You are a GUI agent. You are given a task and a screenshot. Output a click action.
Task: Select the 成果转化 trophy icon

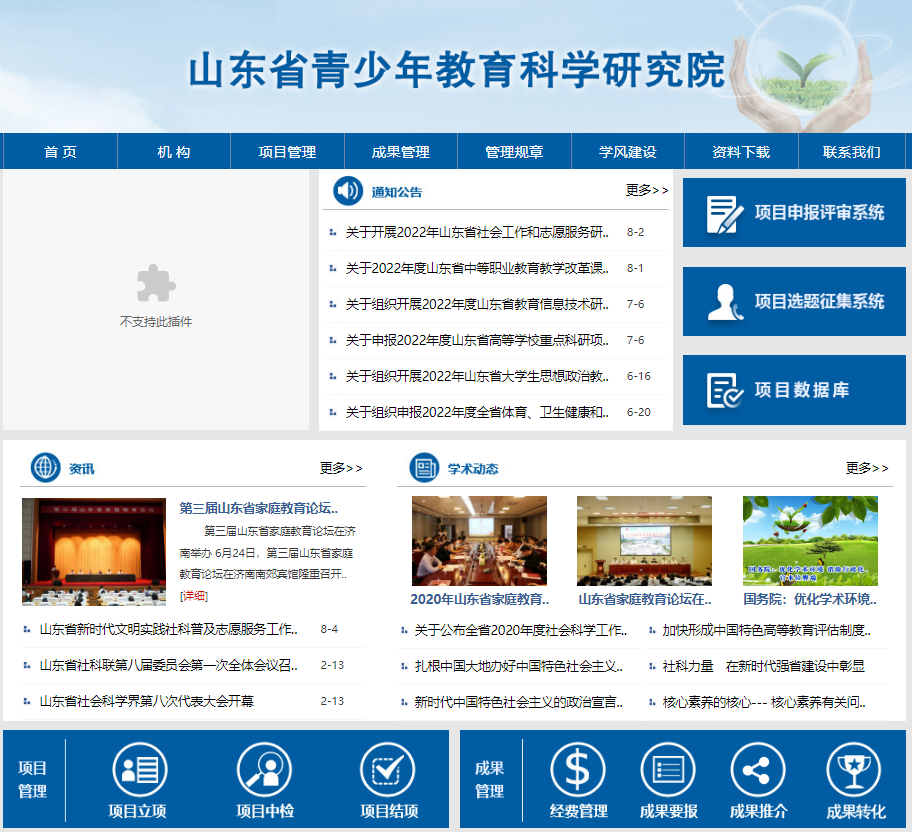pos(853,770)
